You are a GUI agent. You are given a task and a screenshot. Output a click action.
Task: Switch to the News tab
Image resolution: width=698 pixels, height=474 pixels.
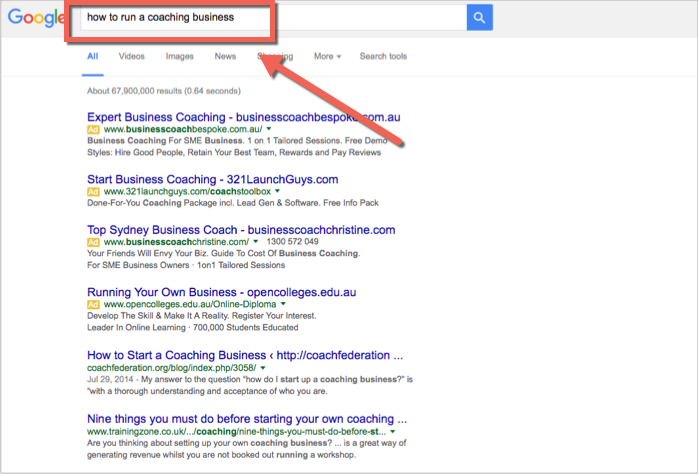click(225, 57)
